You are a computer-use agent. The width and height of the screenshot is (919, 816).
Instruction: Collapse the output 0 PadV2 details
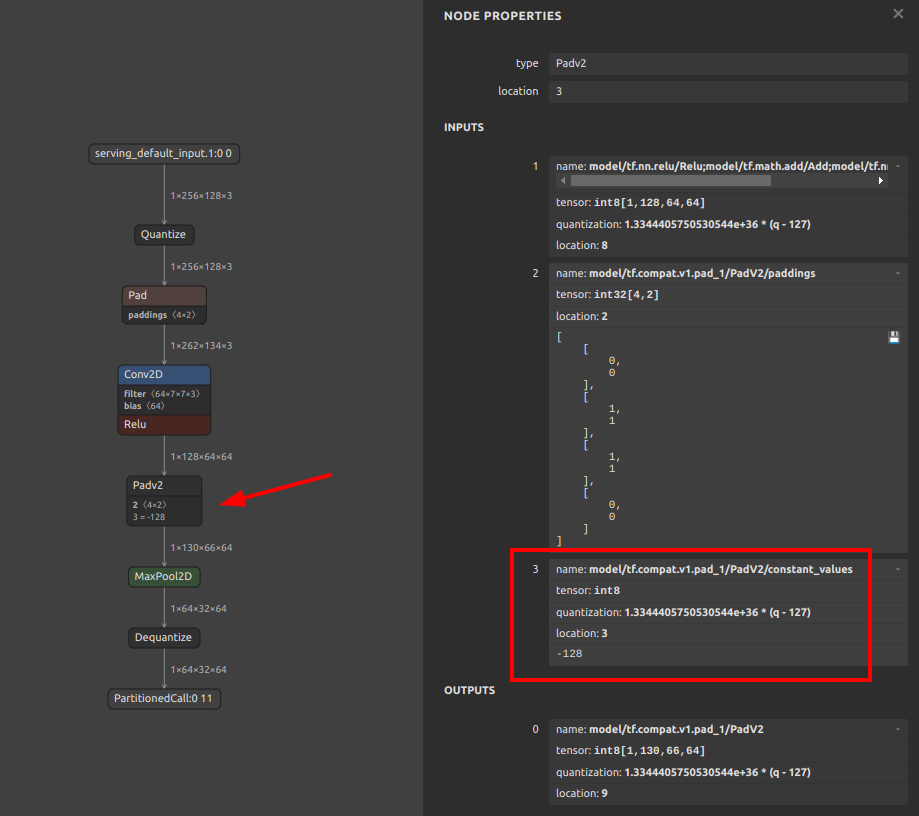pyautogui.click(x=898, y=730)
